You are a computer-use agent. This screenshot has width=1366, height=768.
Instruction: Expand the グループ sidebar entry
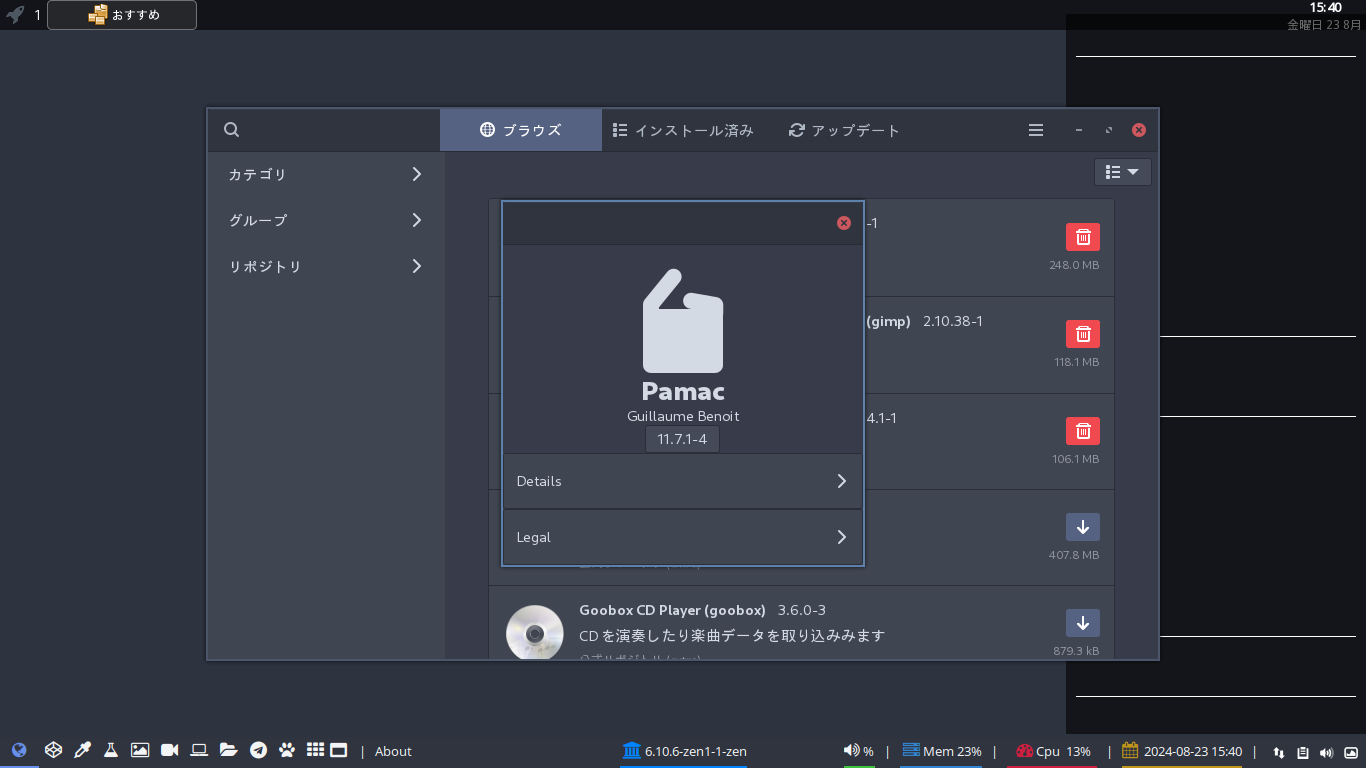pos(326,220)
